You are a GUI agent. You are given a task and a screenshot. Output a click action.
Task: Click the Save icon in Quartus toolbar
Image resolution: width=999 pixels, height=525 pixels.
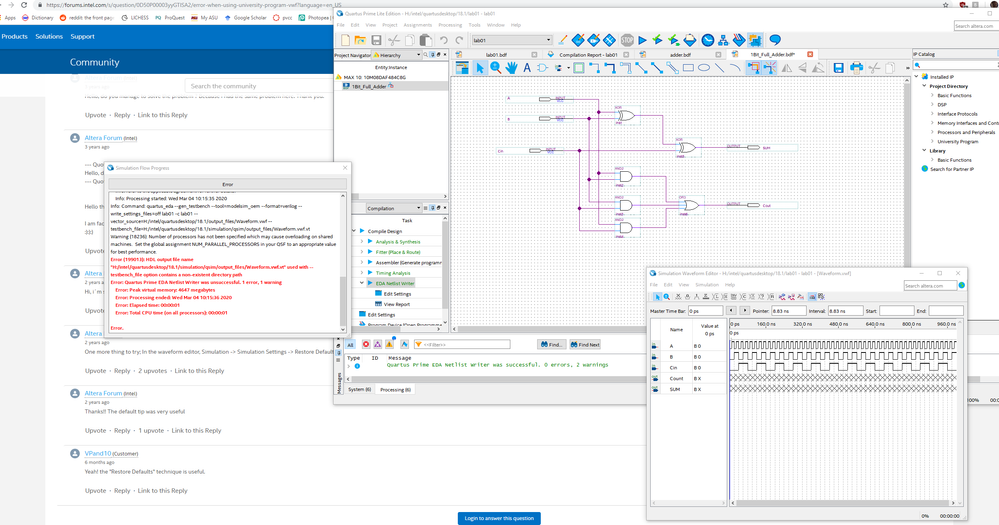(376, 41)
